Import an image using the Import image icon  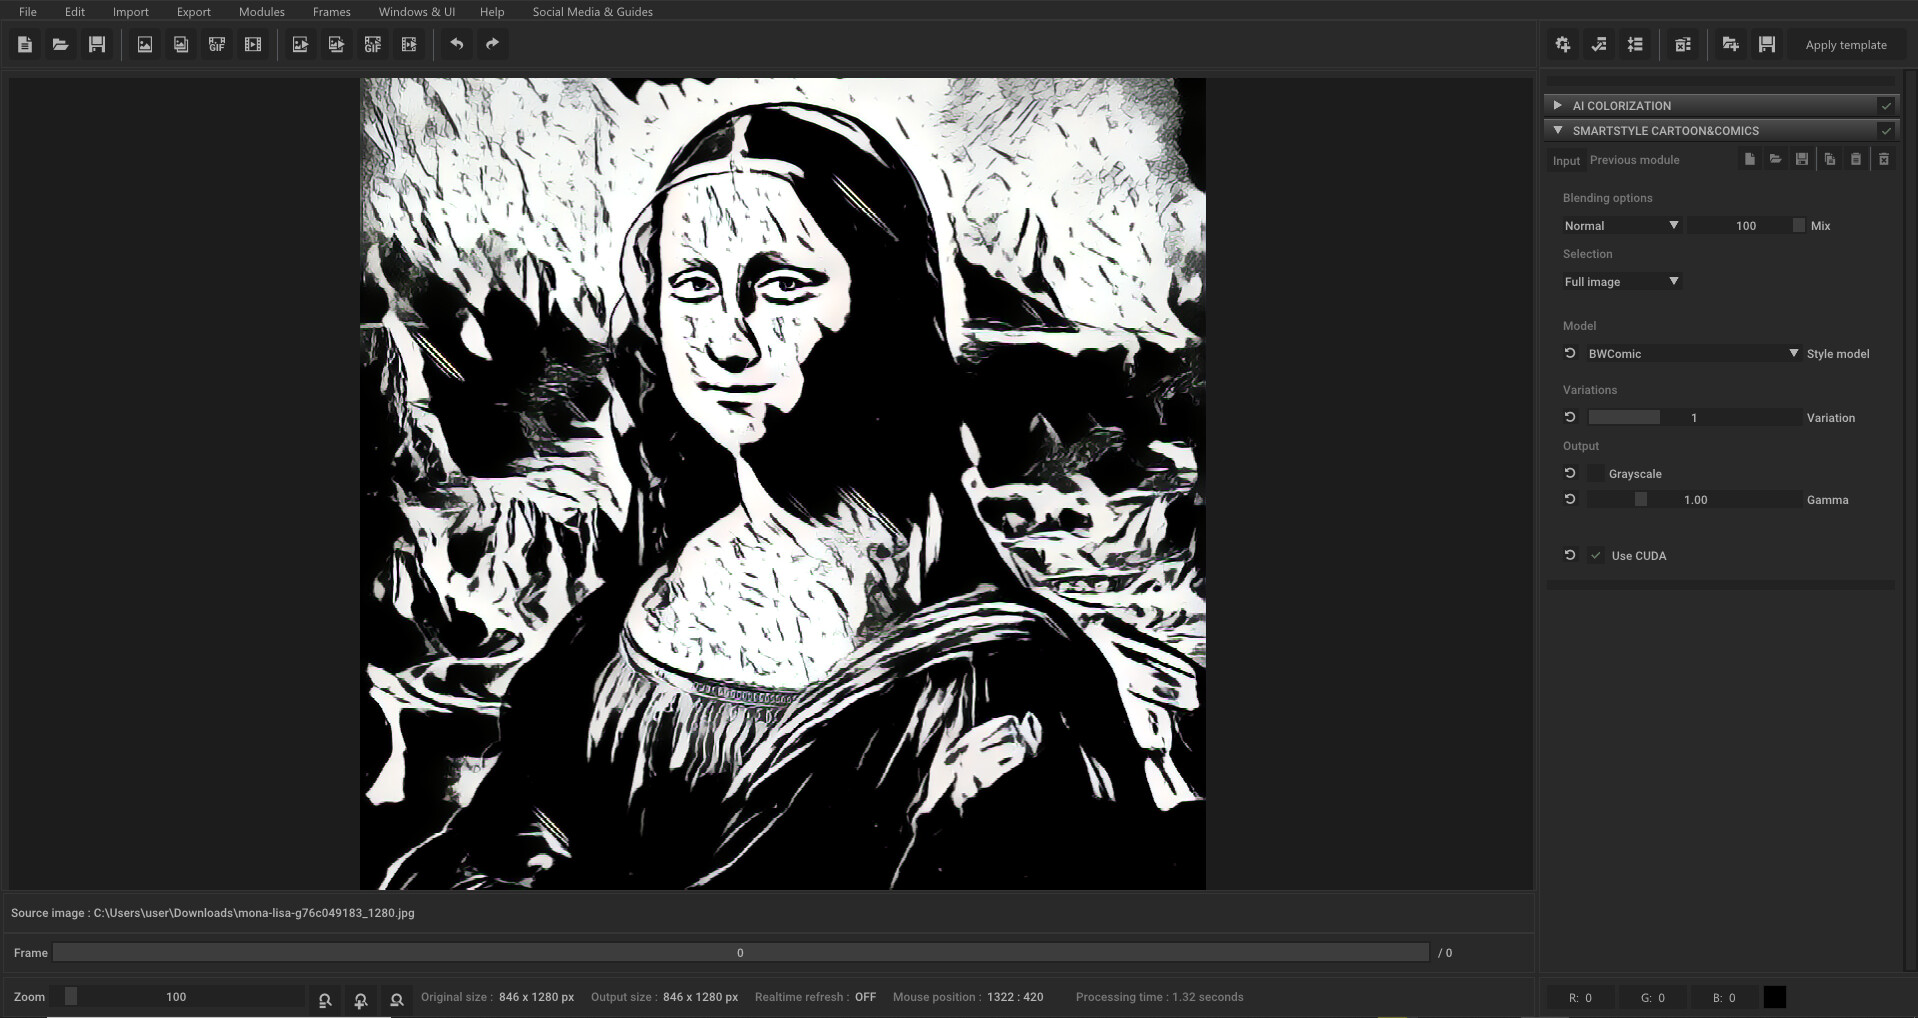coord(144,44)
